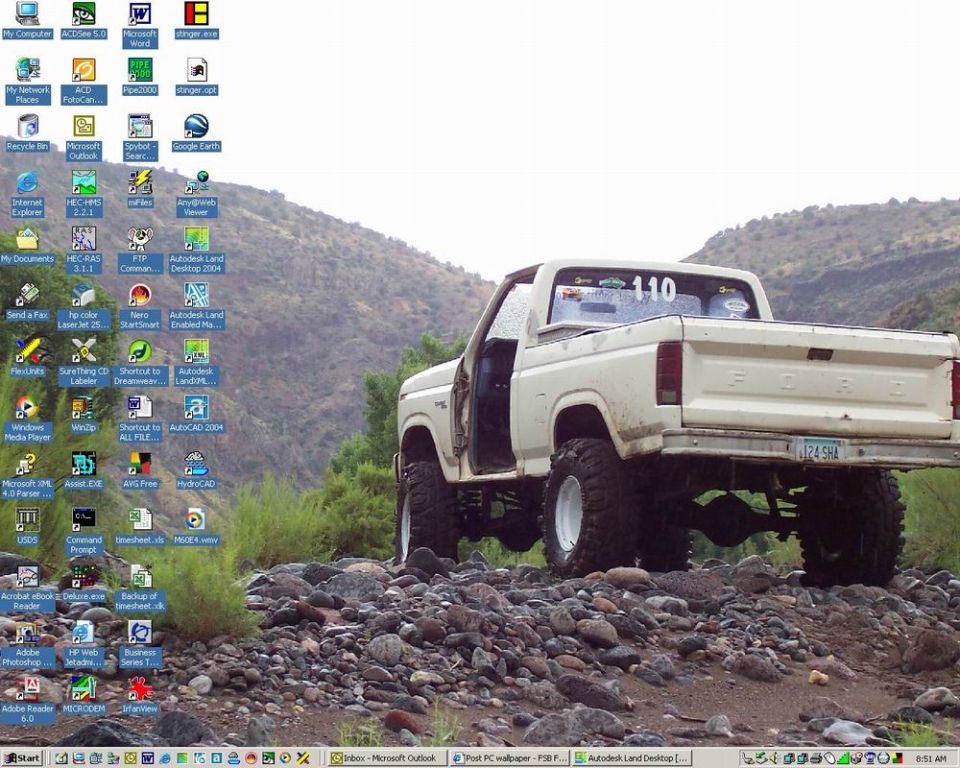Select the HydroCAD desktop icon

(x=197, y=471)
